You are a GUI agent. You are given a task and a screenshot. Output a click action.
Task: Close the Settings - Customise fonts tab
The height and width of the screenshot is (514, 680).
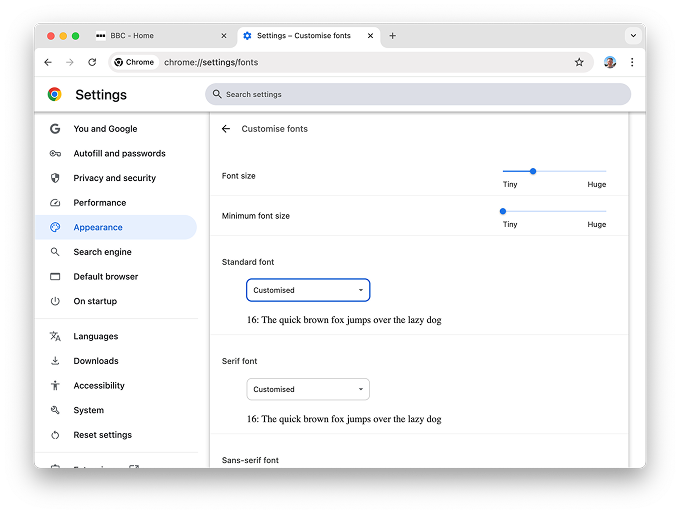pyautogui.click(x=370, y=36)
